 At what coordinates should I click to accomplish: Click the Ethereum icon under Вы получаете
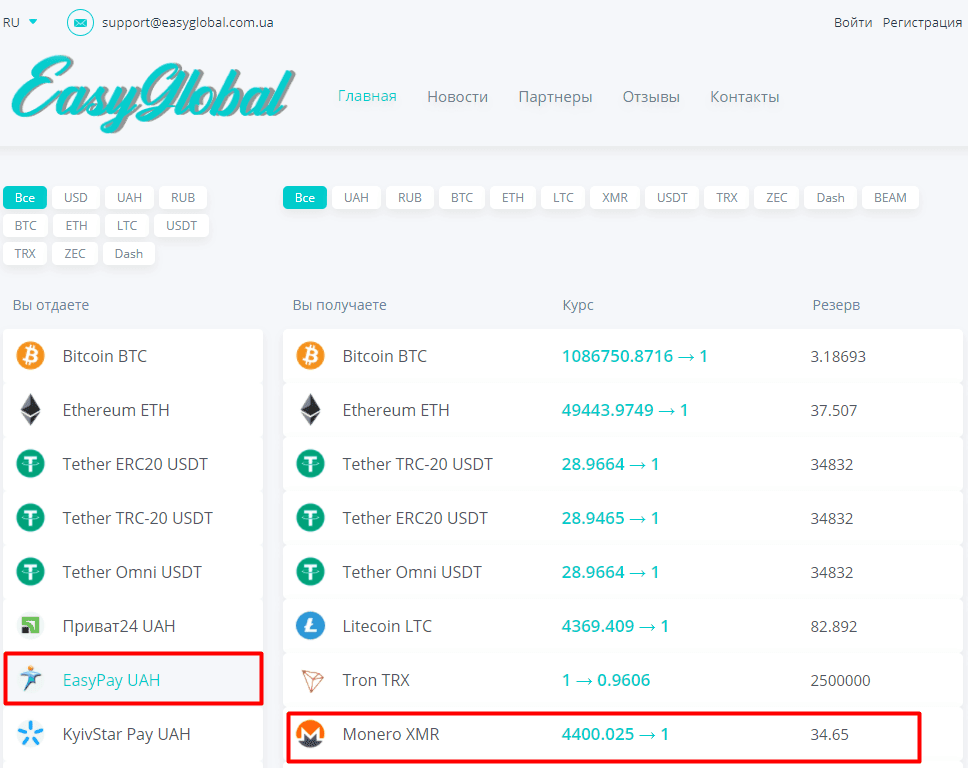pyautogui.click(x=310, y=409)
